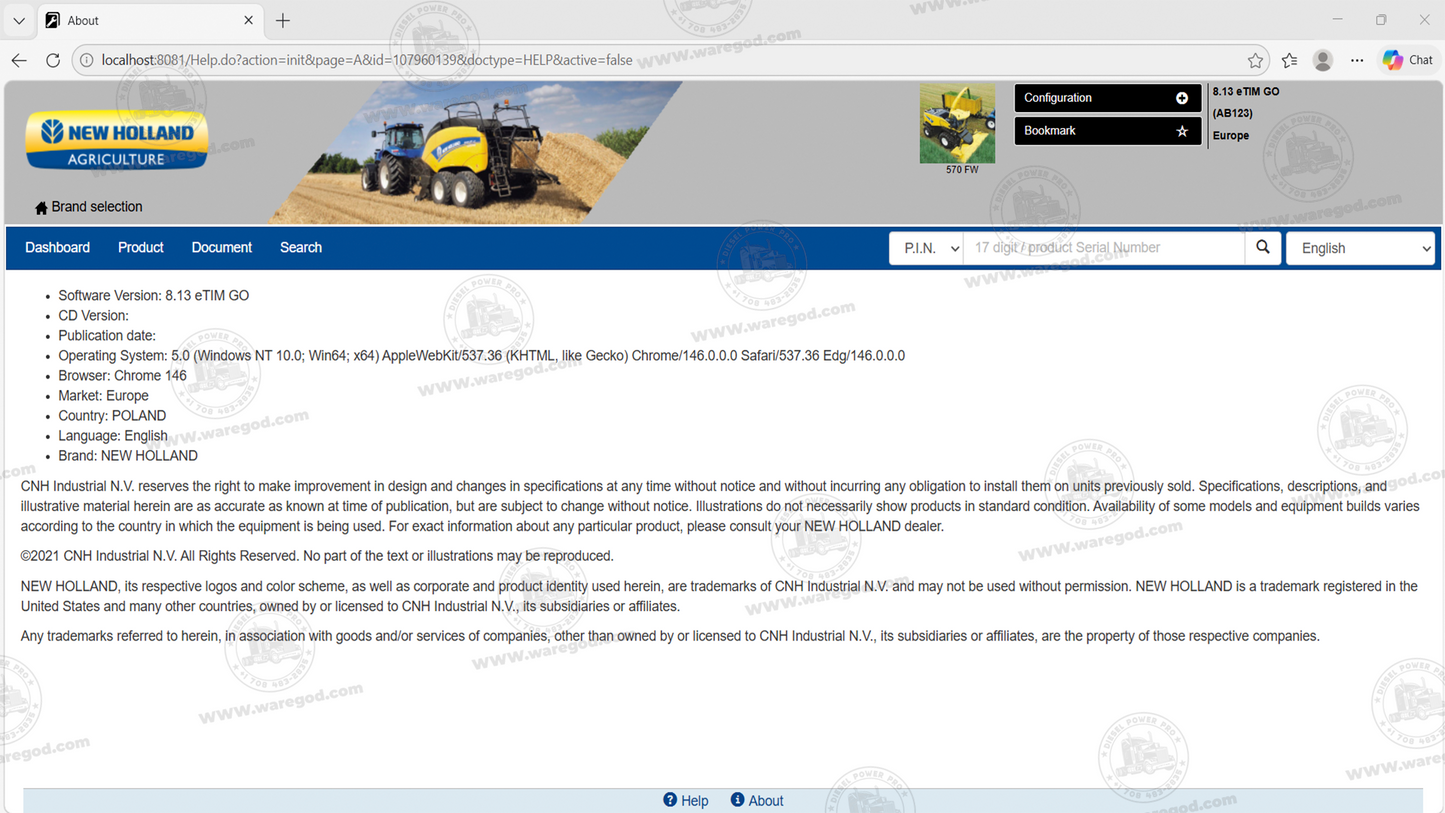The width and height of the screenshot is (1445, 813).
Task: Close the About tab
Action: point(248,20)
